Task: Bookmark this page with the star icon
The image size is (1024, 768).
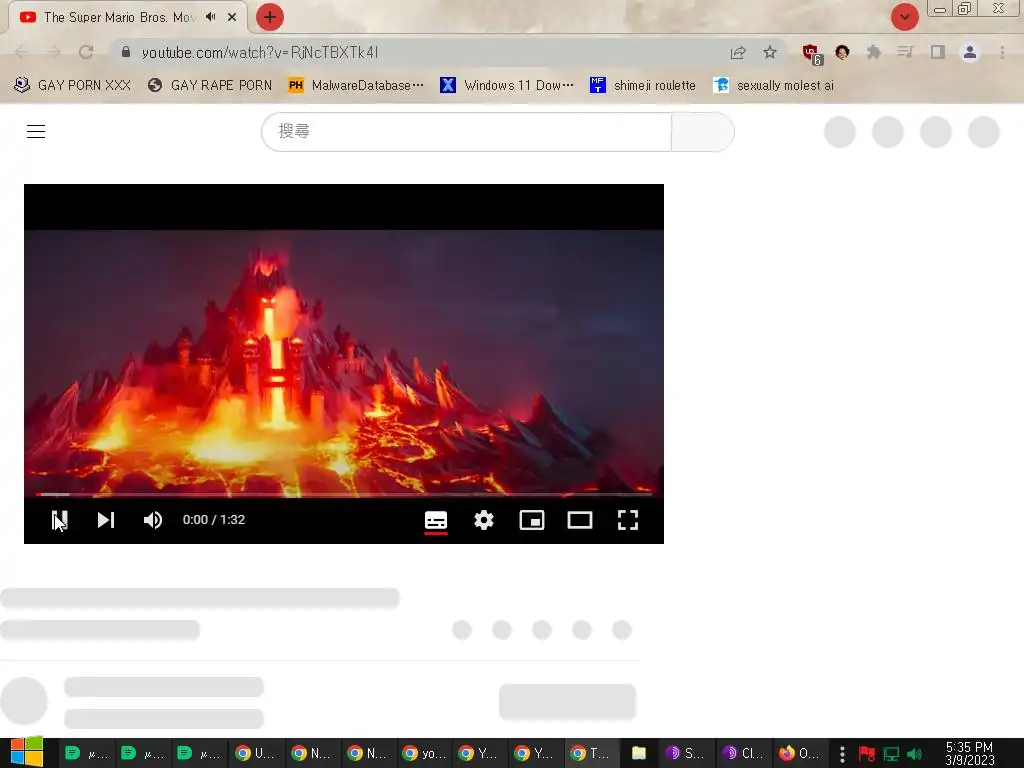Action: click(x=770, y=52)
